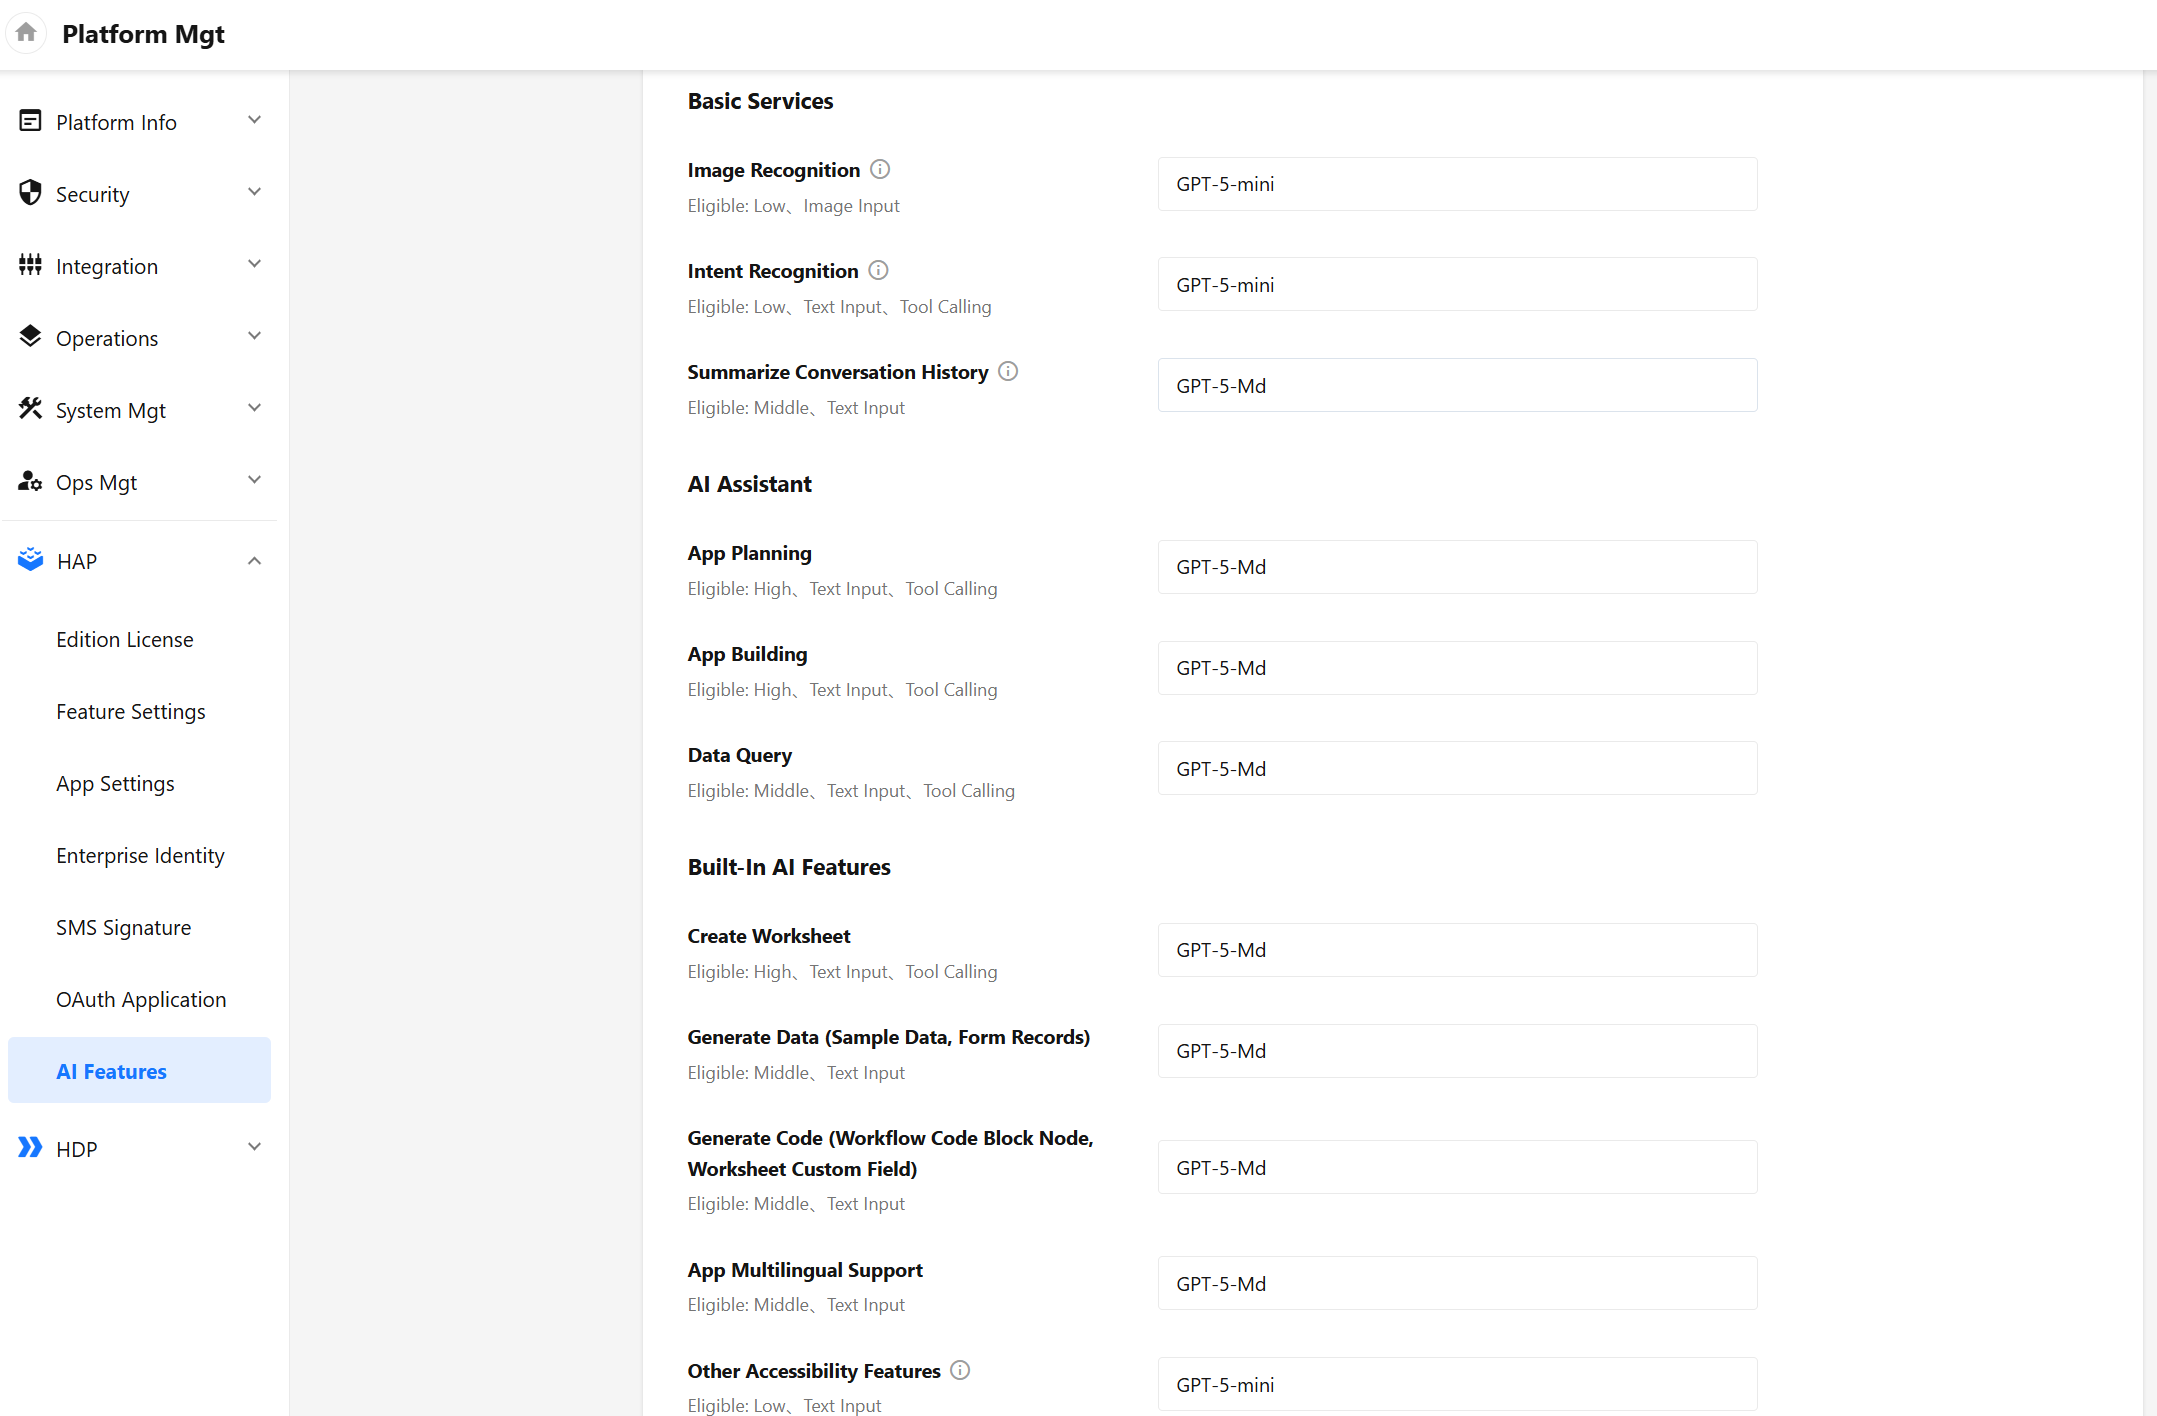Click the Platform Info sidebar icon

click(x=30, y=121)
